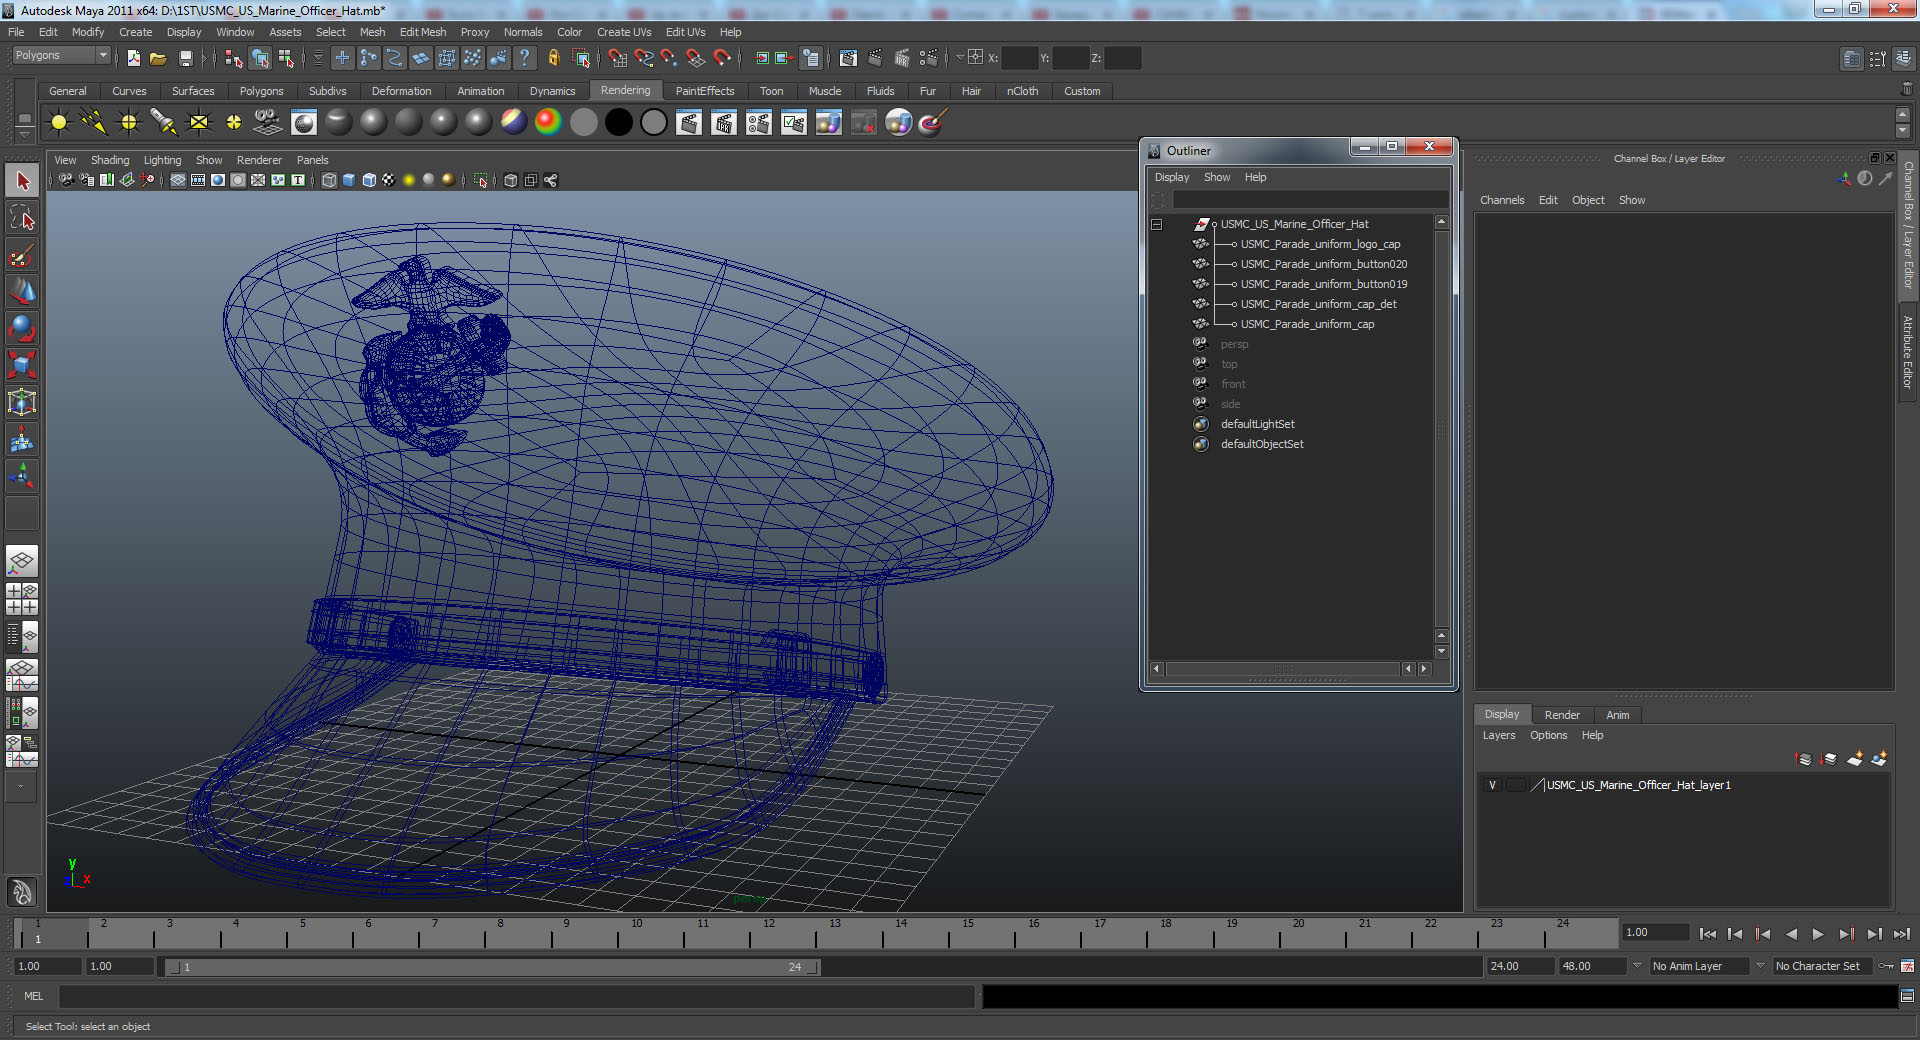Open the Character Set dropdown arrow
This screenshot has height=1040, width=1920.
point(1760,966)
